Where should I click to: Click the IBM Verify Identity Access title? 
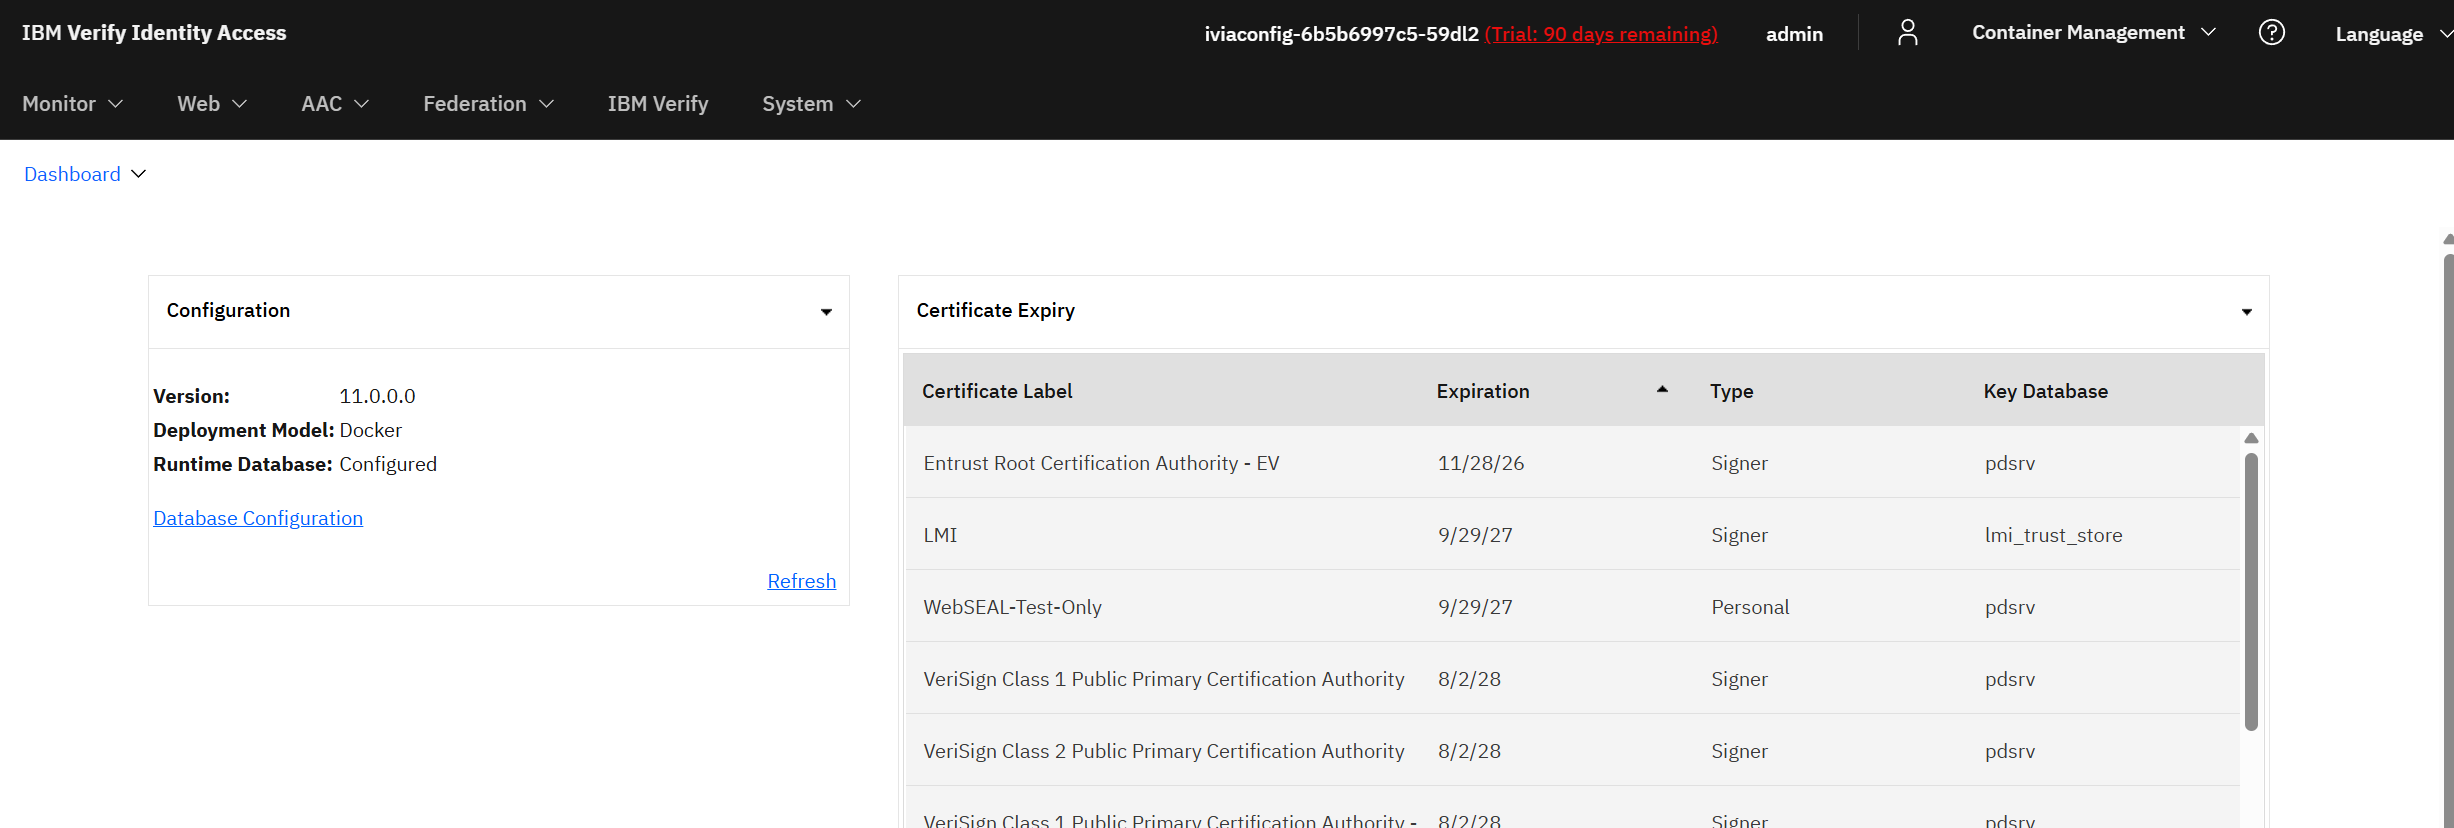(154, 33)
